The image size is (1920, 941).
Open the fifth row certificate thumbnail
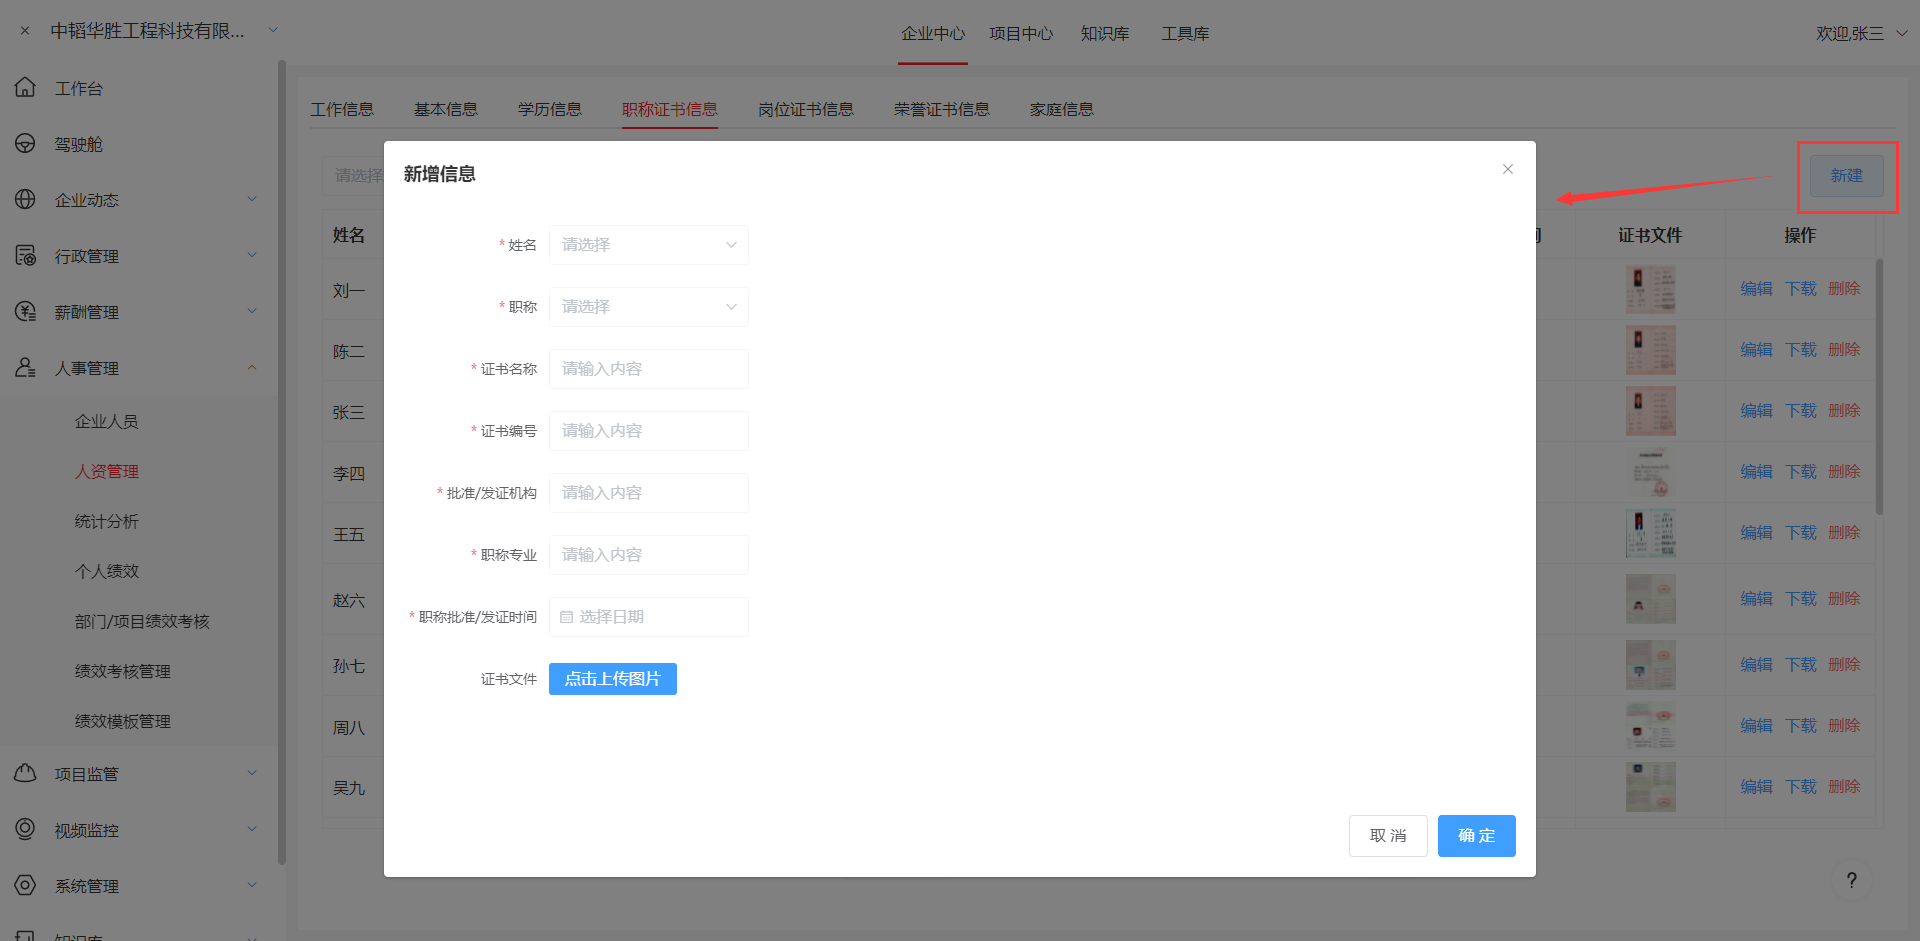tap(1651, 533)
